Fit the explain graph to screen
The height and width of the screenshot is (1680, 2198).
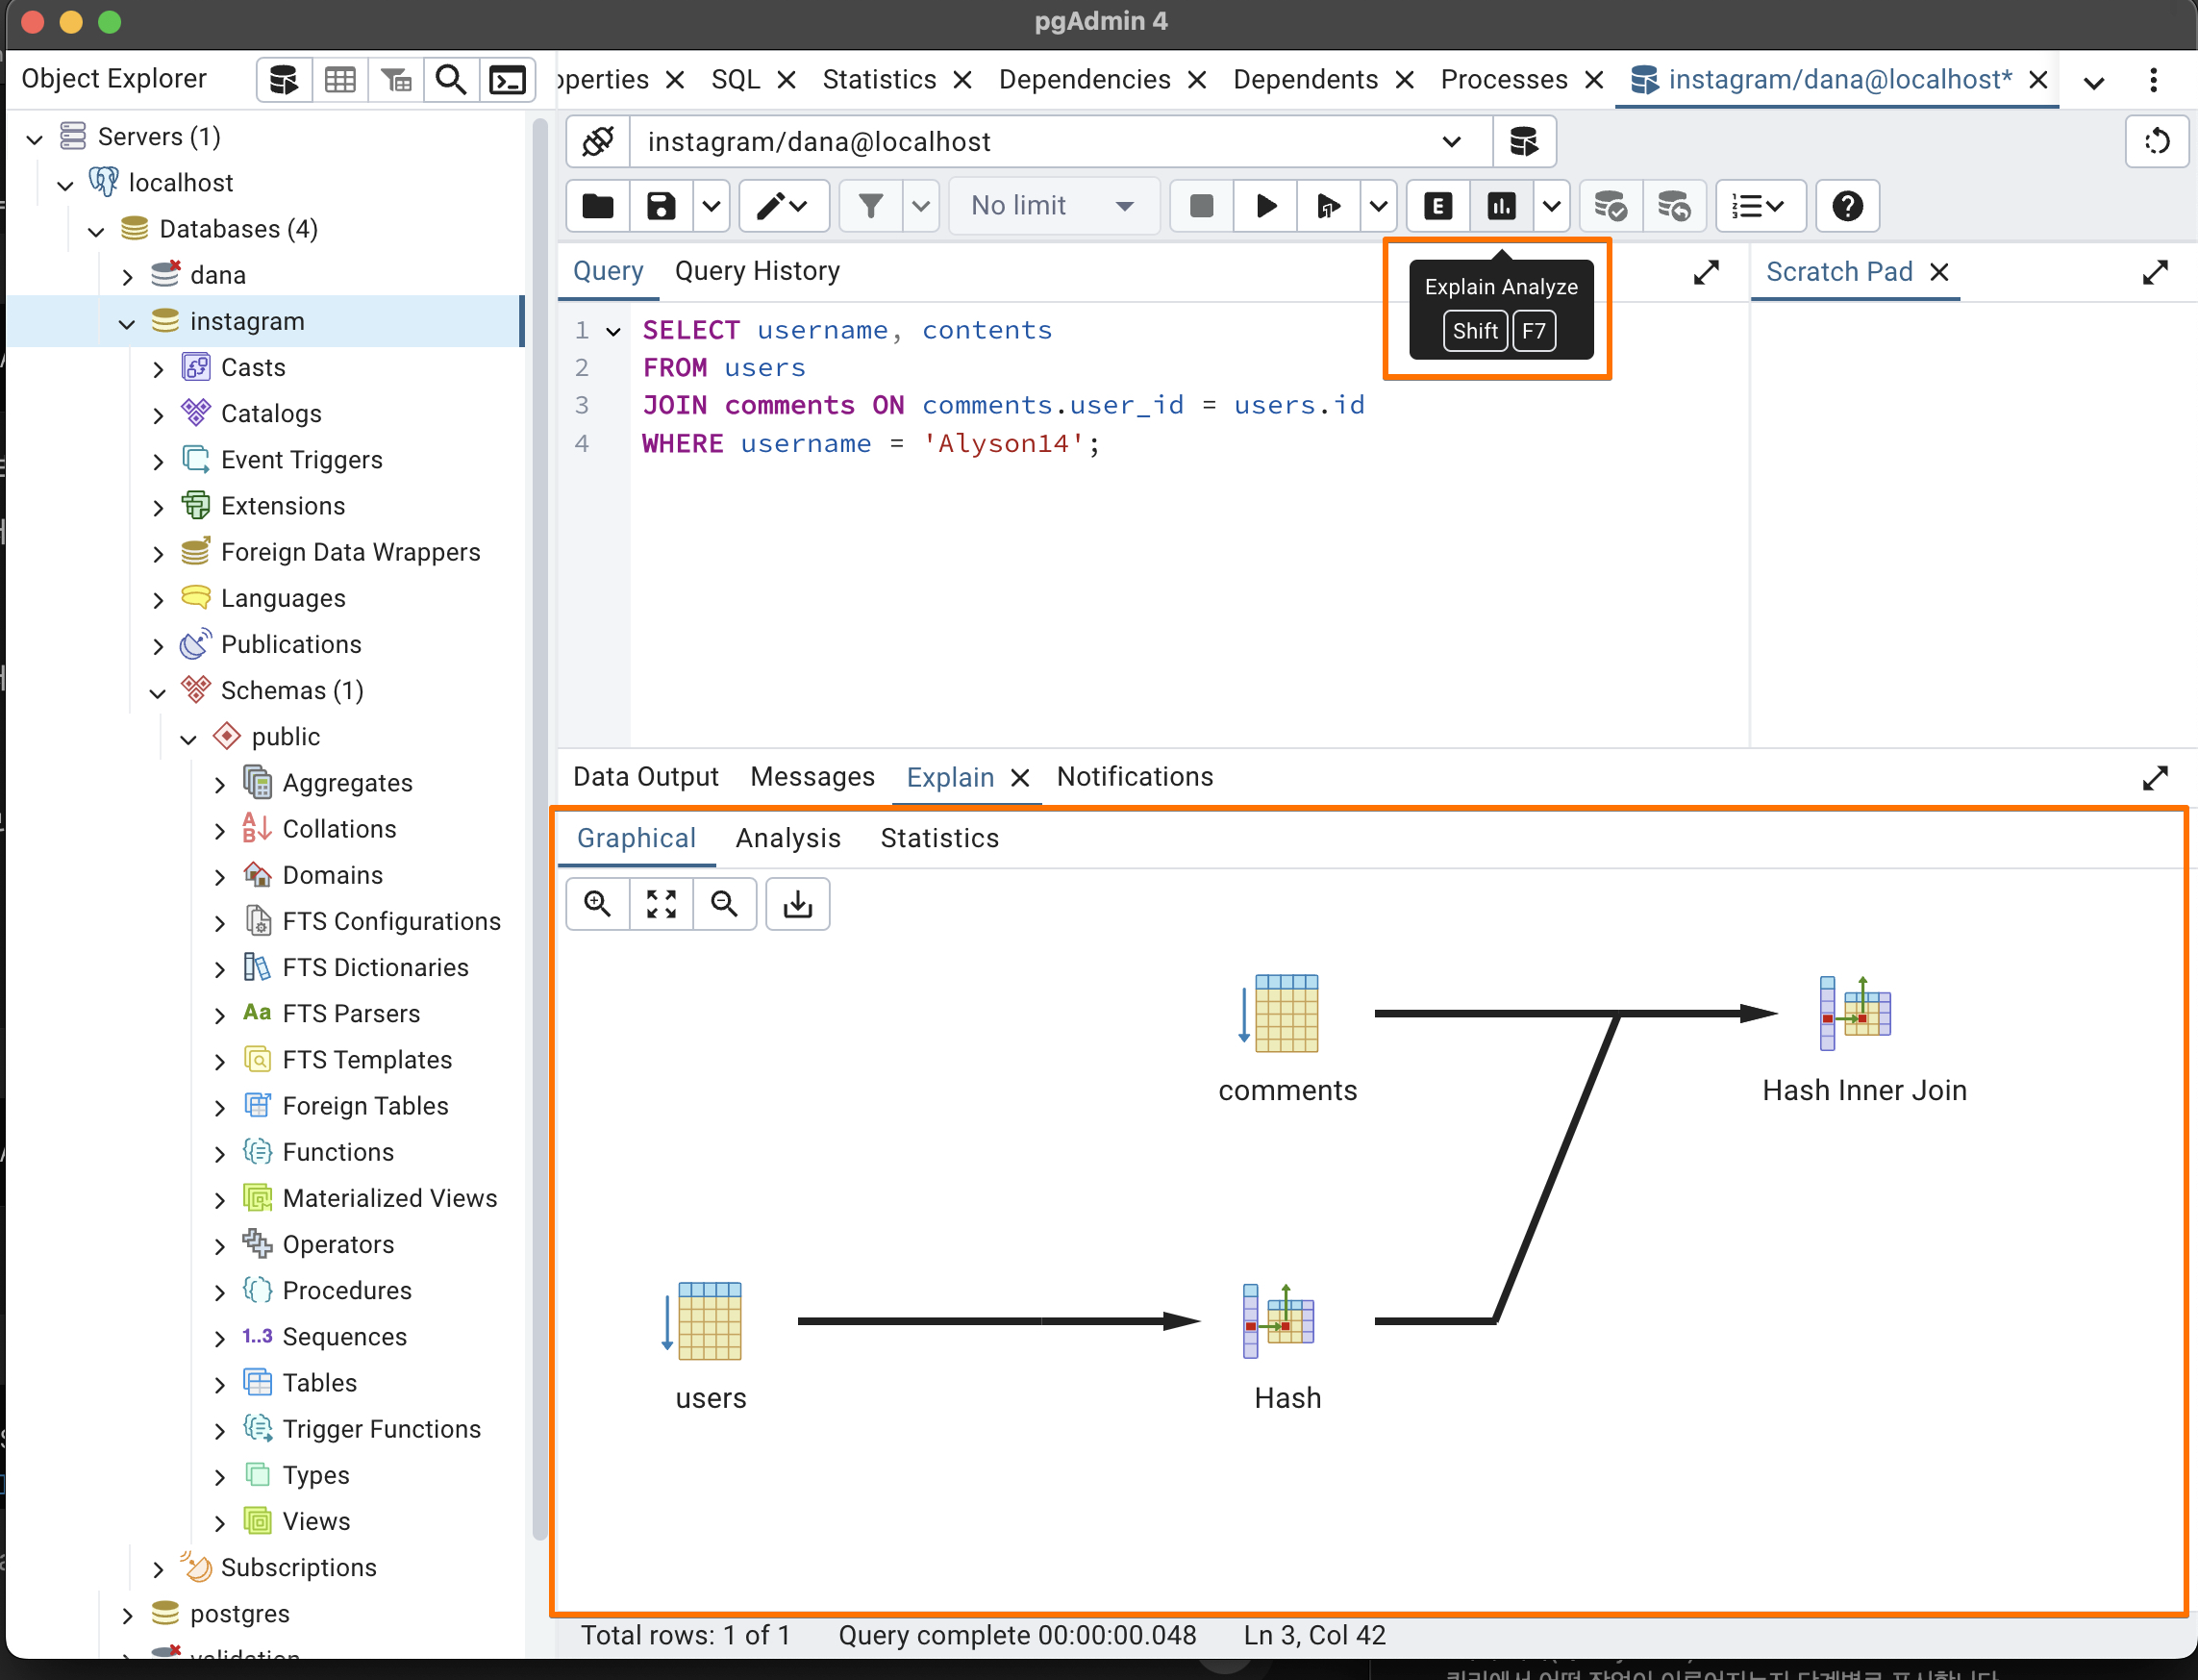pos(661,904)
